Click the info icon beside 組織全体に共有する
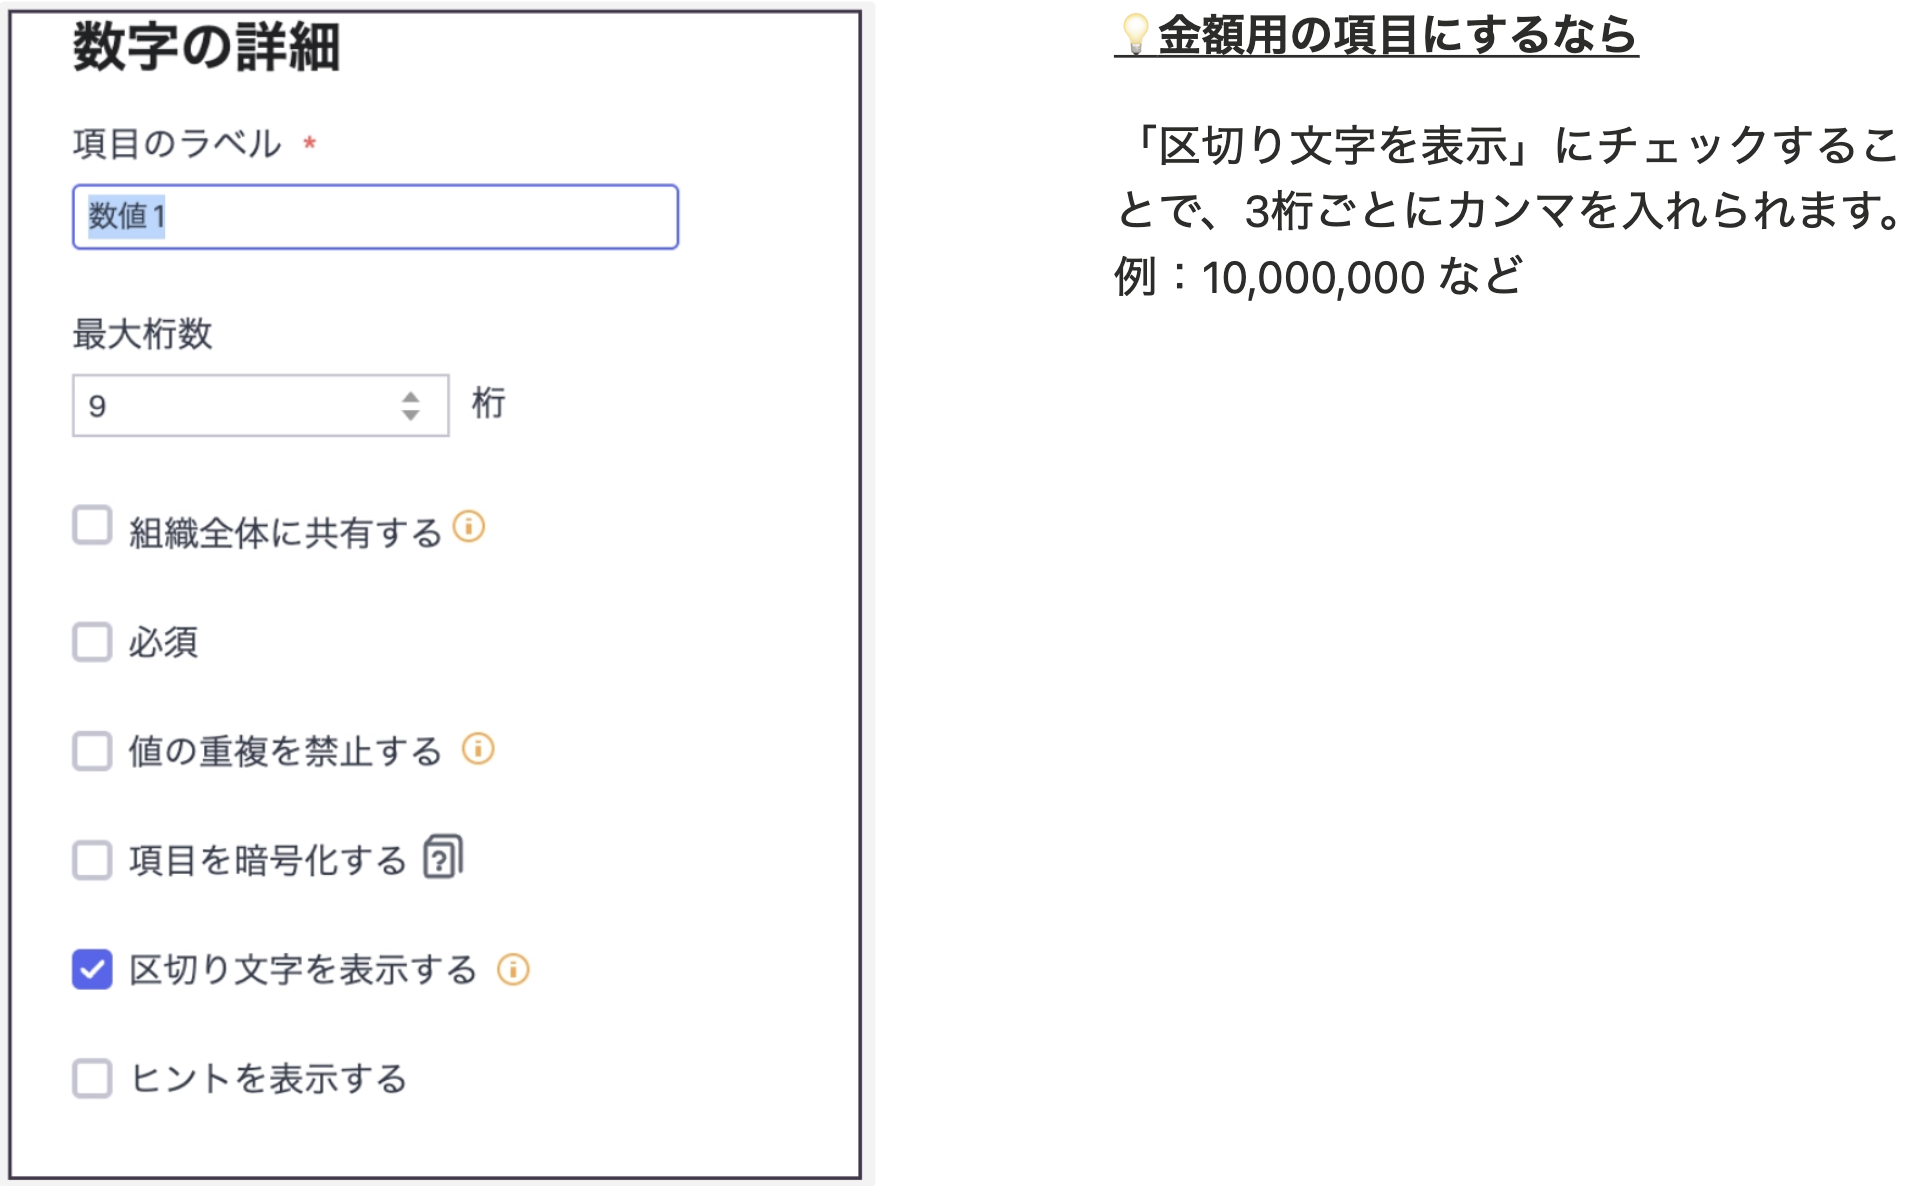This screenshot has width=1916, height=1186. [469, 526]
